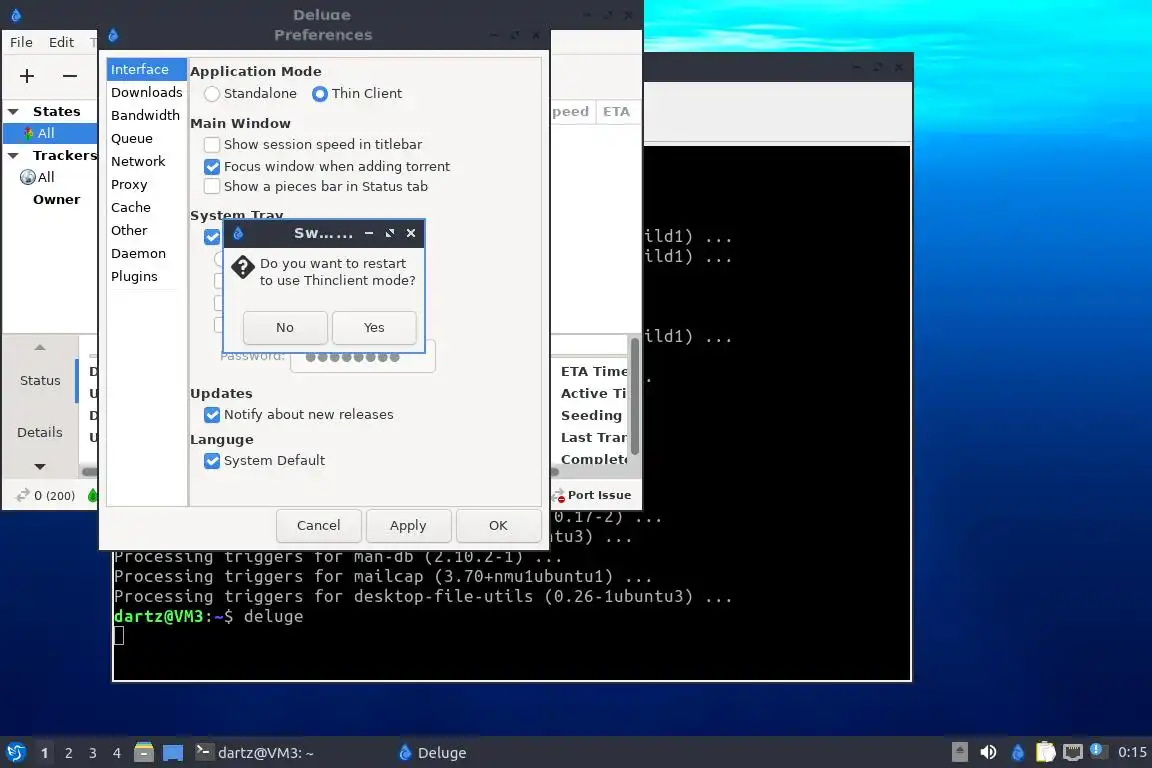Uncheck System Default language

pyautogui.click(x=212, y=461)
